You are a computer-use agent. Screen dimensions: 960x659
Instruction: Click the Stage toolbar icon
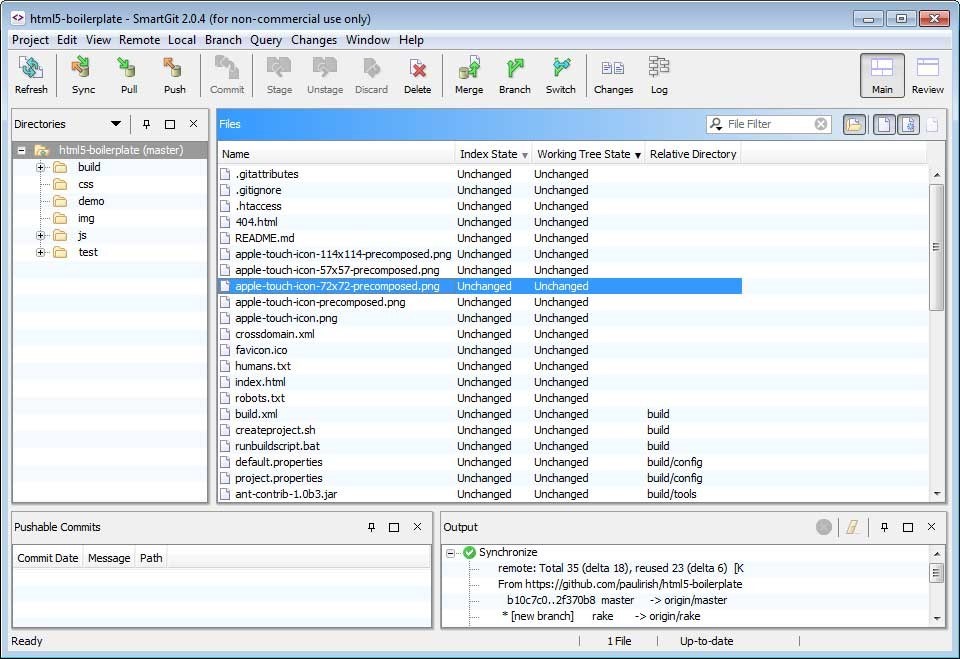[279, 75]
